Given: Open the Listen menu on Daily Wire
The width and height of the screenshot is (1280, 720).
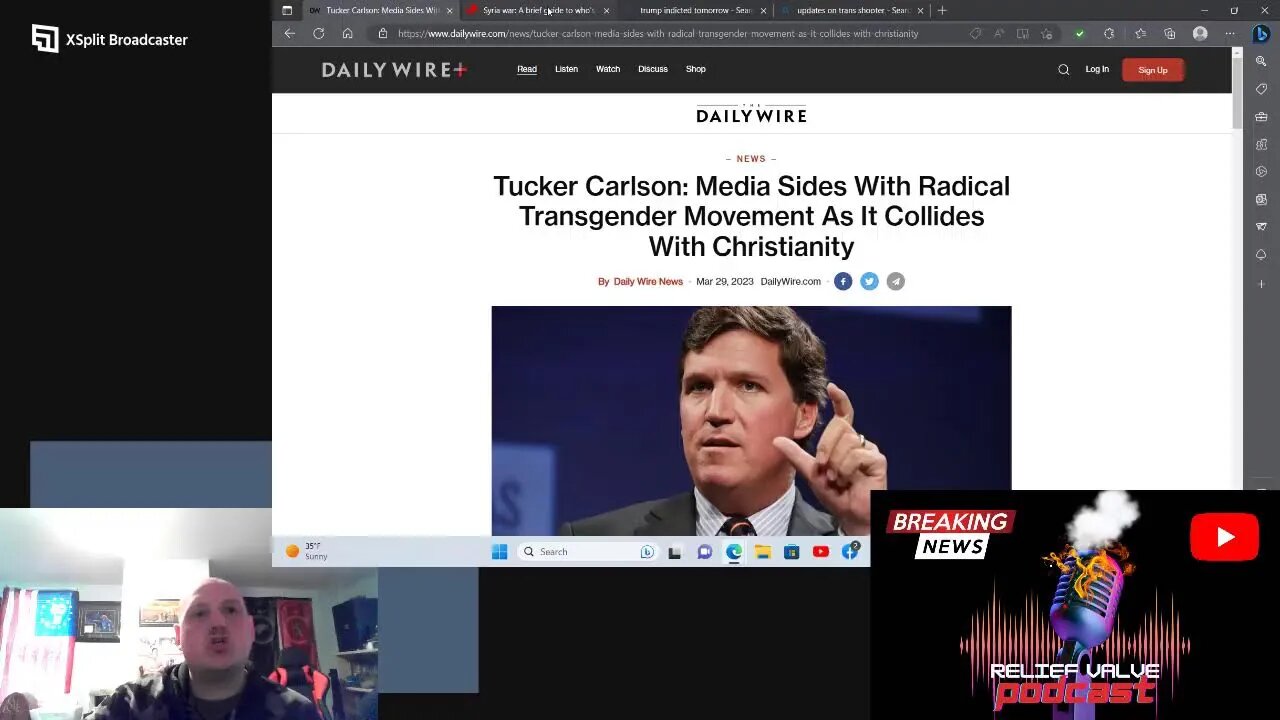Looking at the screenshot, I should point(566,69).
